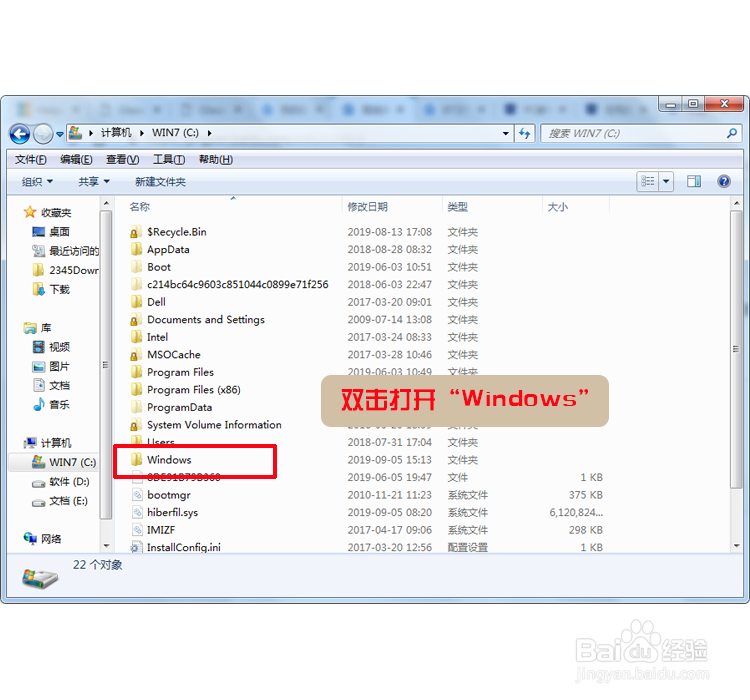Click the refresh button next to address bar
Image resolution: width=750 pixels, height=700 pixels.
[525, 133]
